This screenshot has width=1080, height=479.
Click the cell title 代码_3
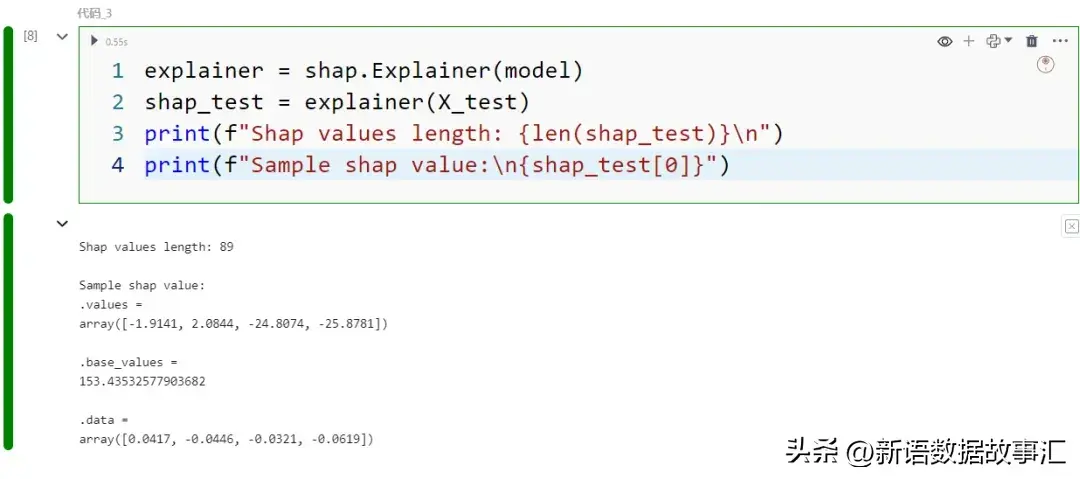tap(94, 13)
